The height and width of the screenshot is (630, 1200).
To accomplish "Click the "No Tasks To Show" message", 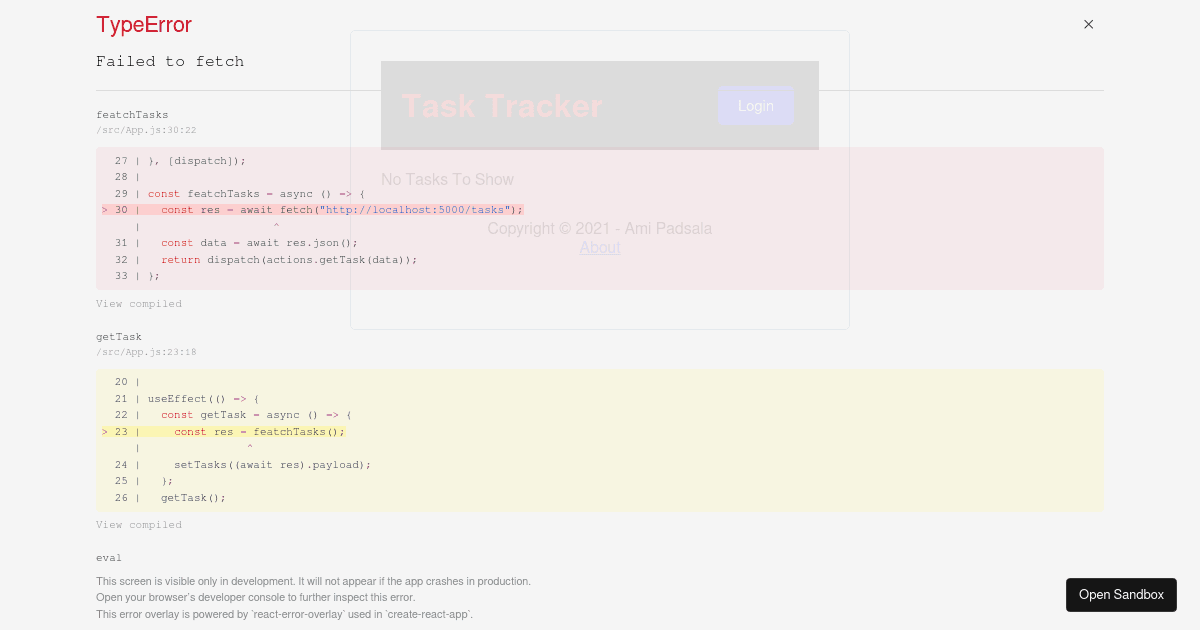I will pyautogui.click(x=447, y=179).
